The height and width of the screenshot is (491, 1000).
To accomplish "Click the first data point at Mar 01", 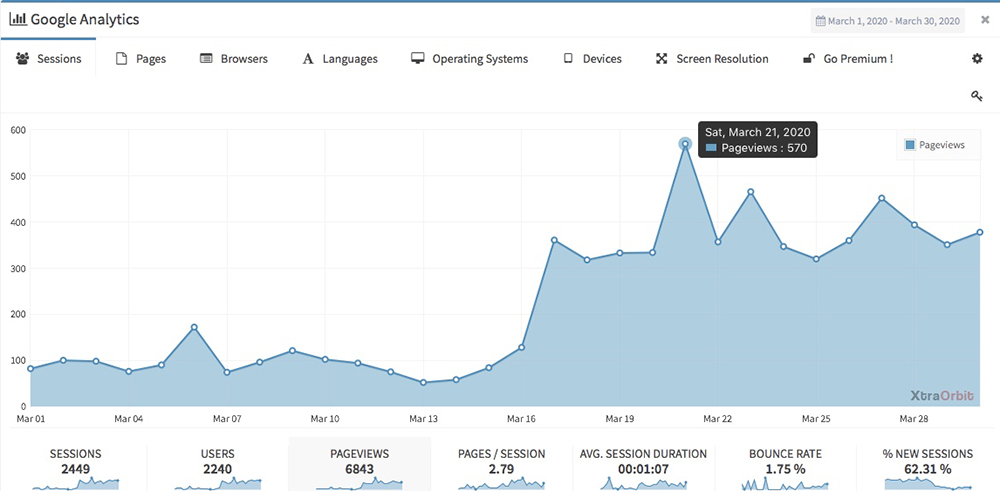I will [31, 369].
